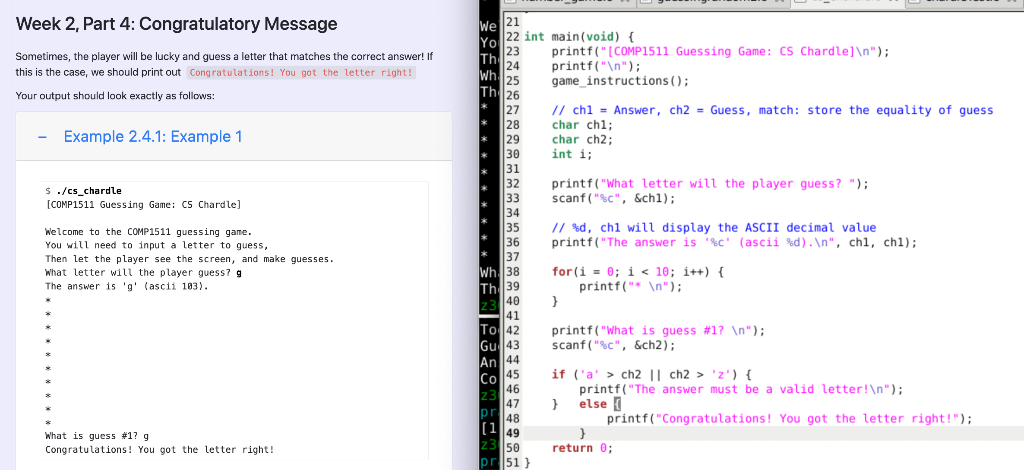
Task: Click the '} else {' line in editor
Action: coord(586,404)
